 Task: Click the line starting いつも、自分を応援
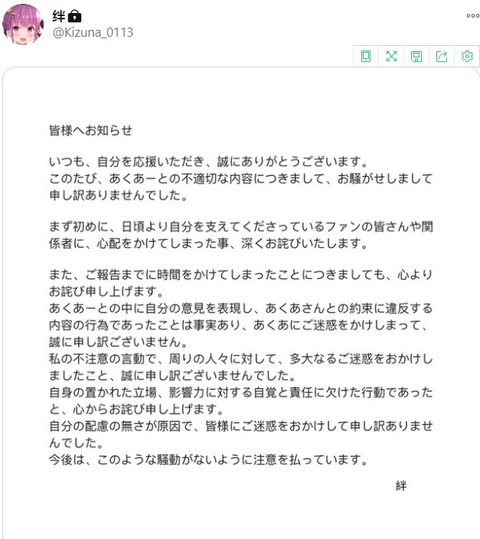[x=209, y=161]
